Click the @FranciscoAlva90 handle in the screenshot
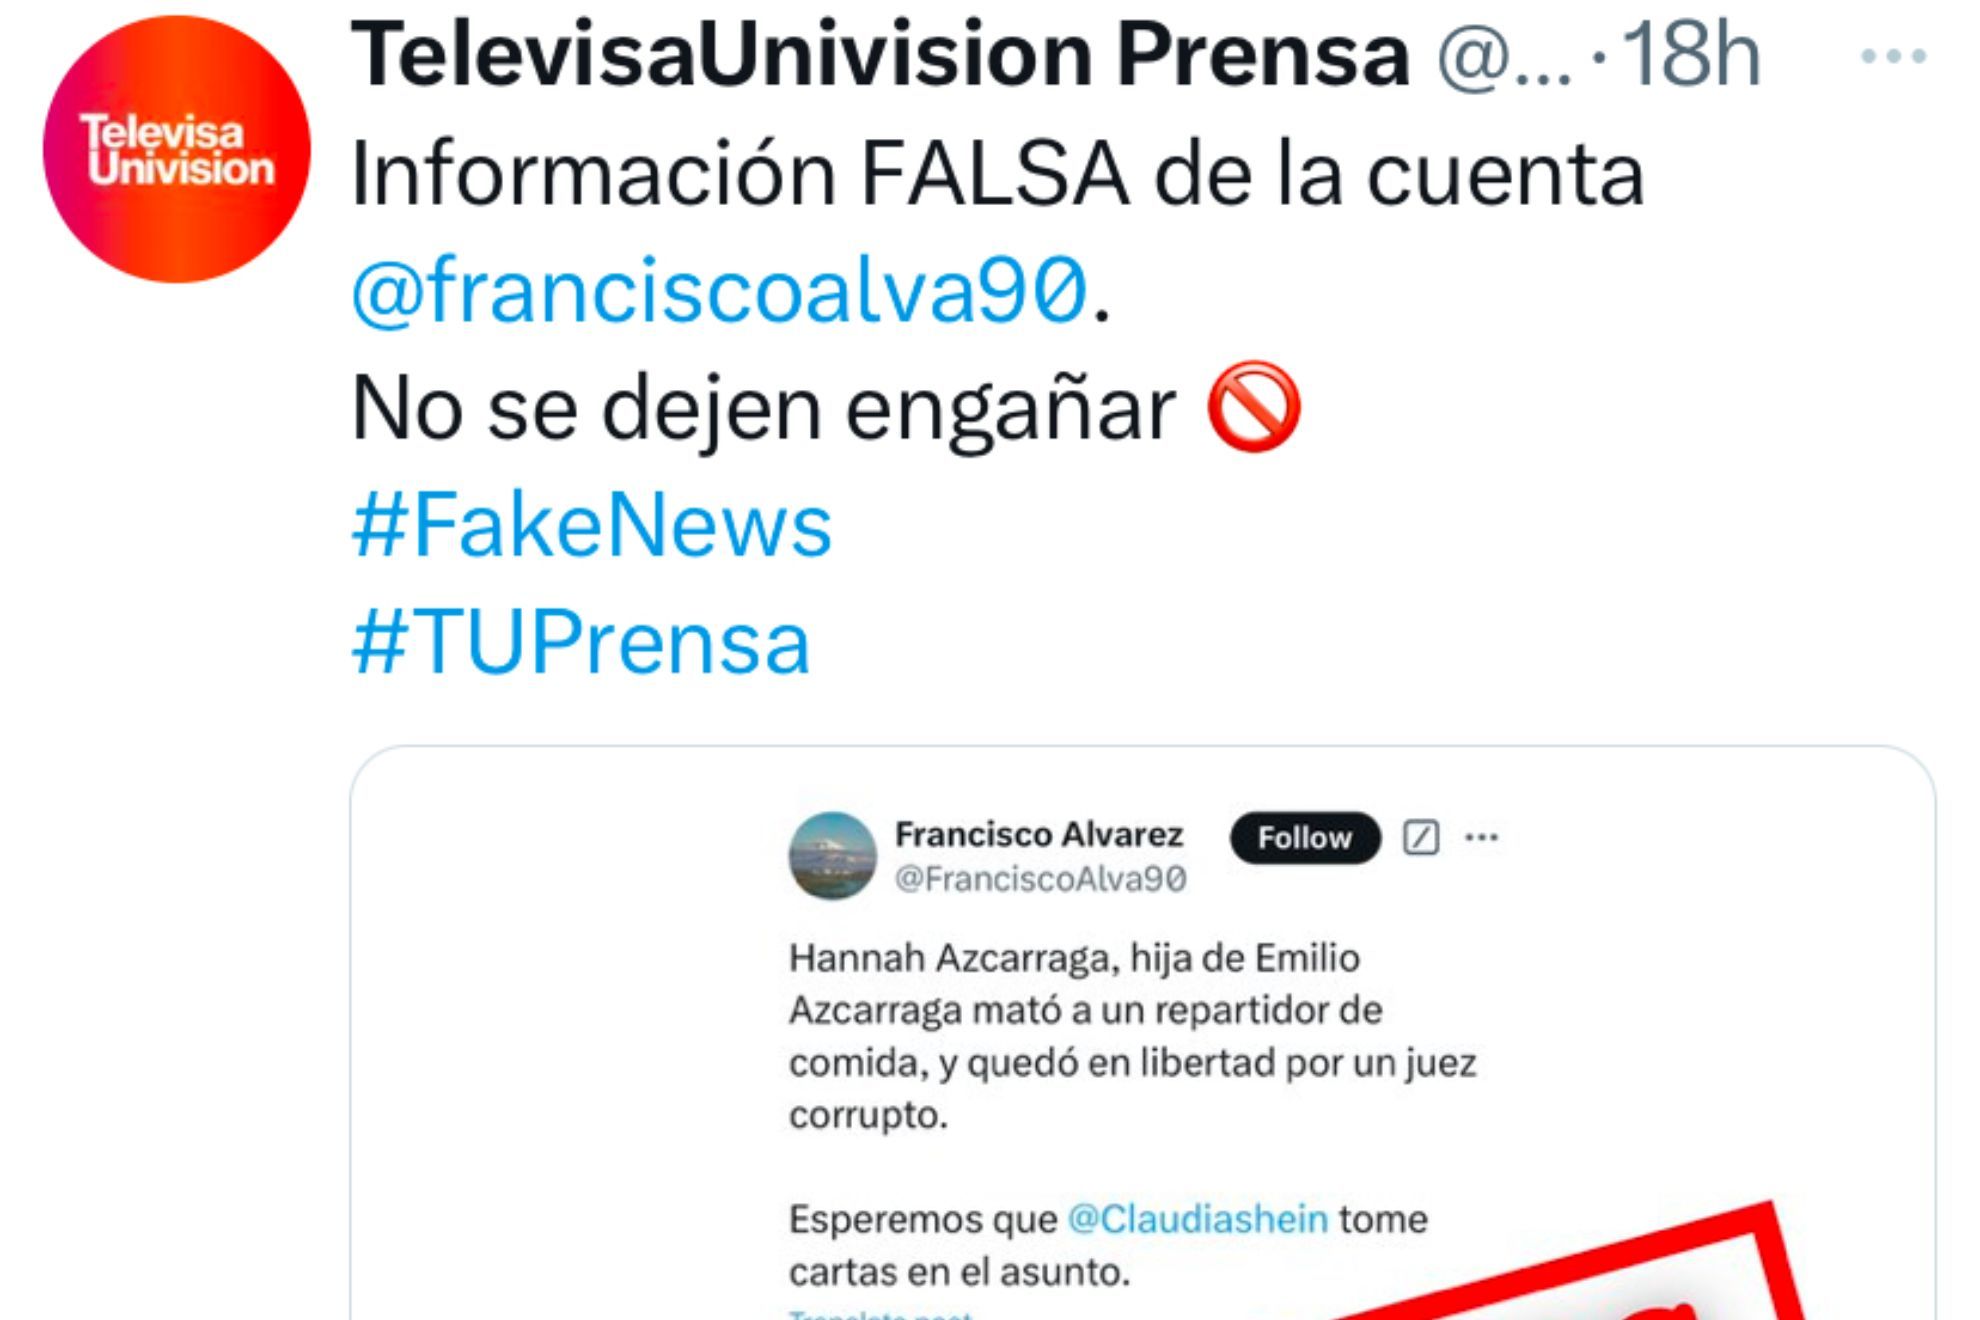The height and width of the screenshot is (1320, 1980). [x=1040, y=879]
